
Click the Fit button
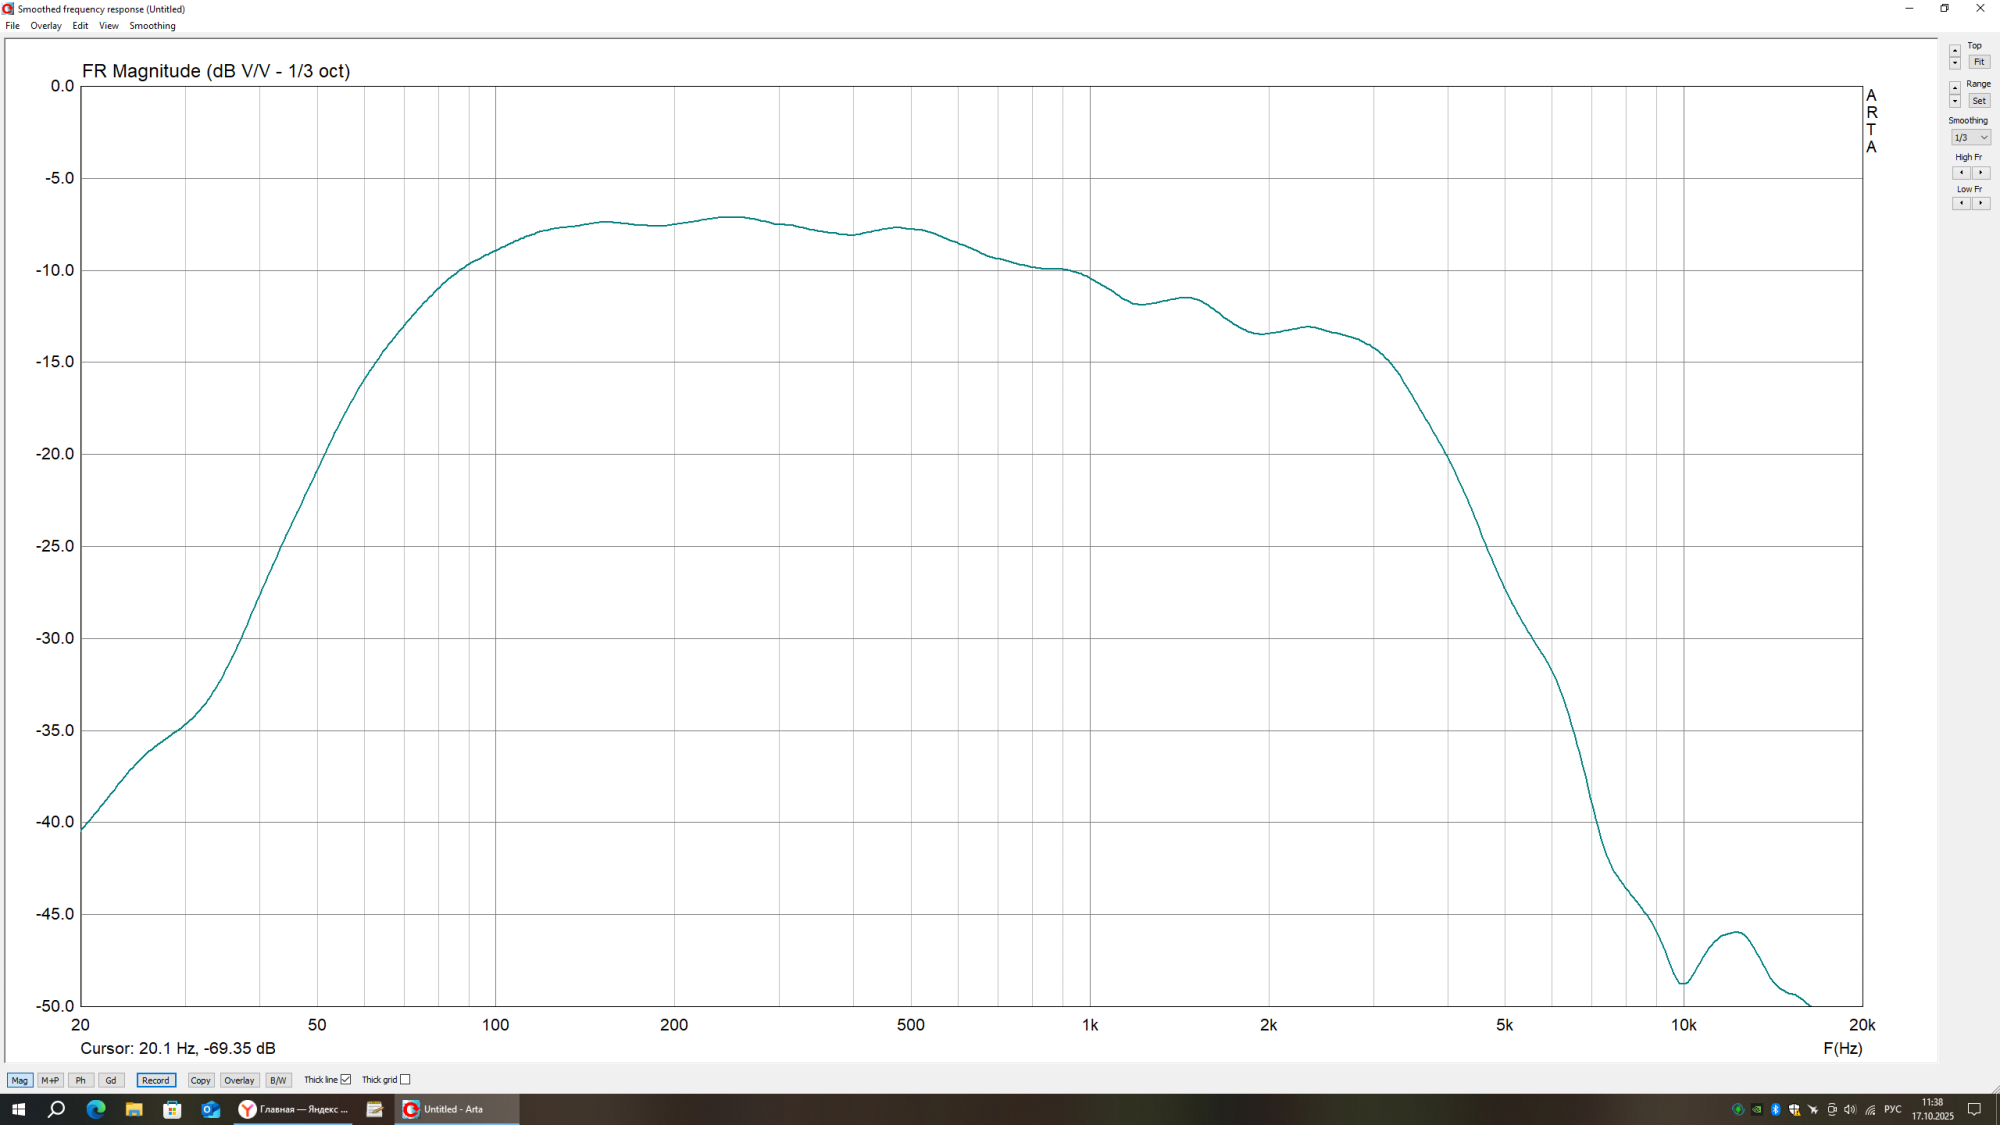click(1979, 62)
